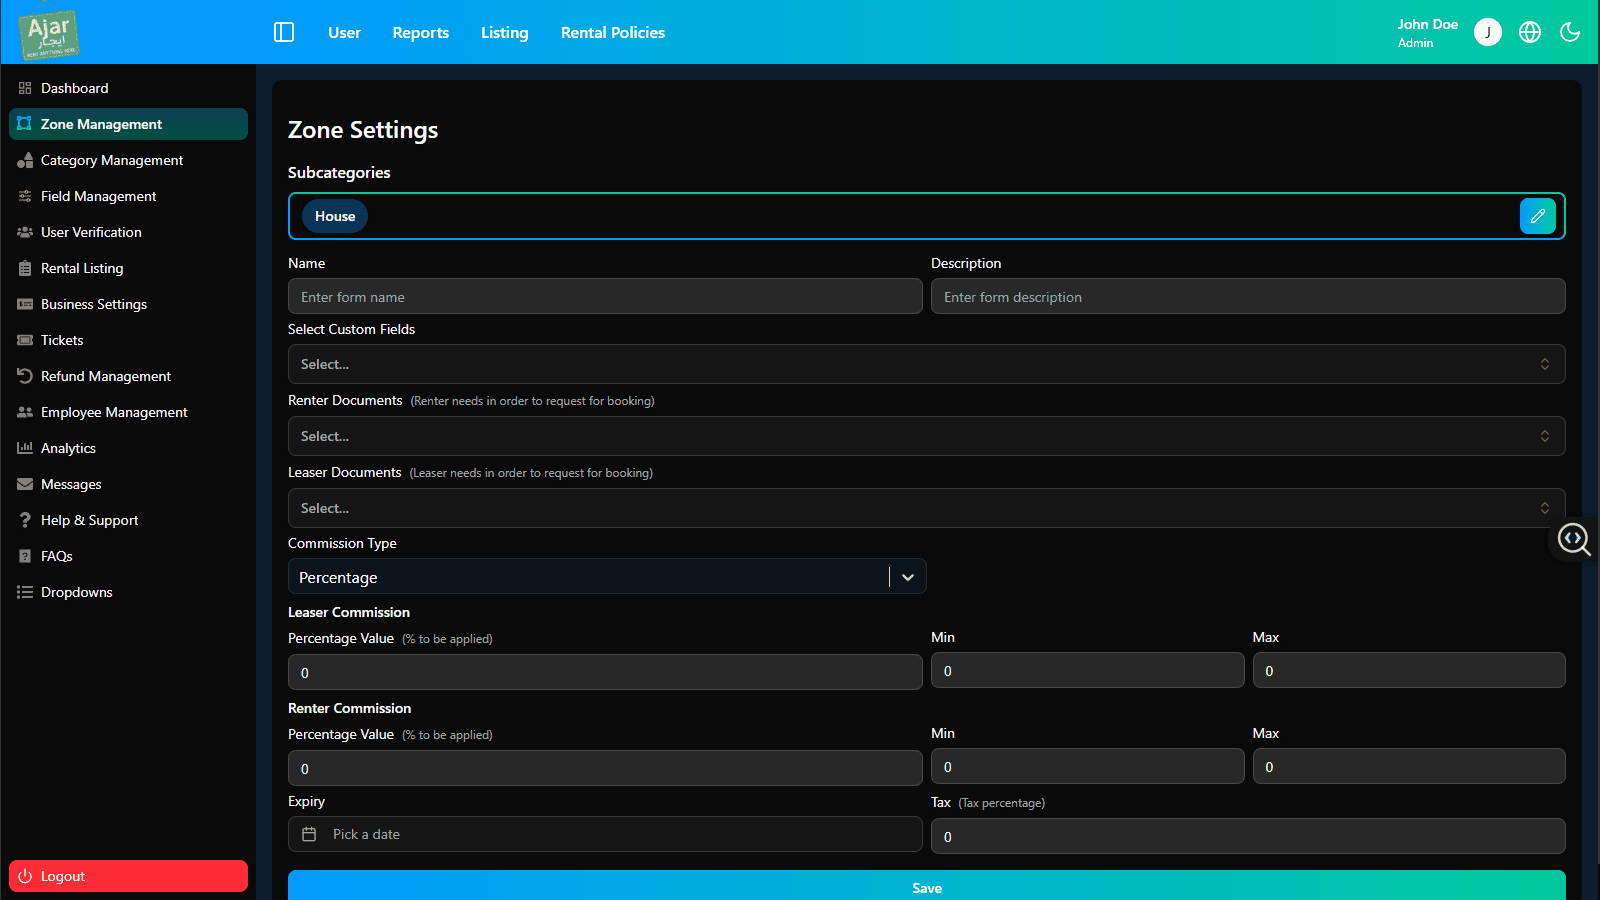Focus Leaser Commission Min field
The image size is (1600, 900).
(1087, 670)
